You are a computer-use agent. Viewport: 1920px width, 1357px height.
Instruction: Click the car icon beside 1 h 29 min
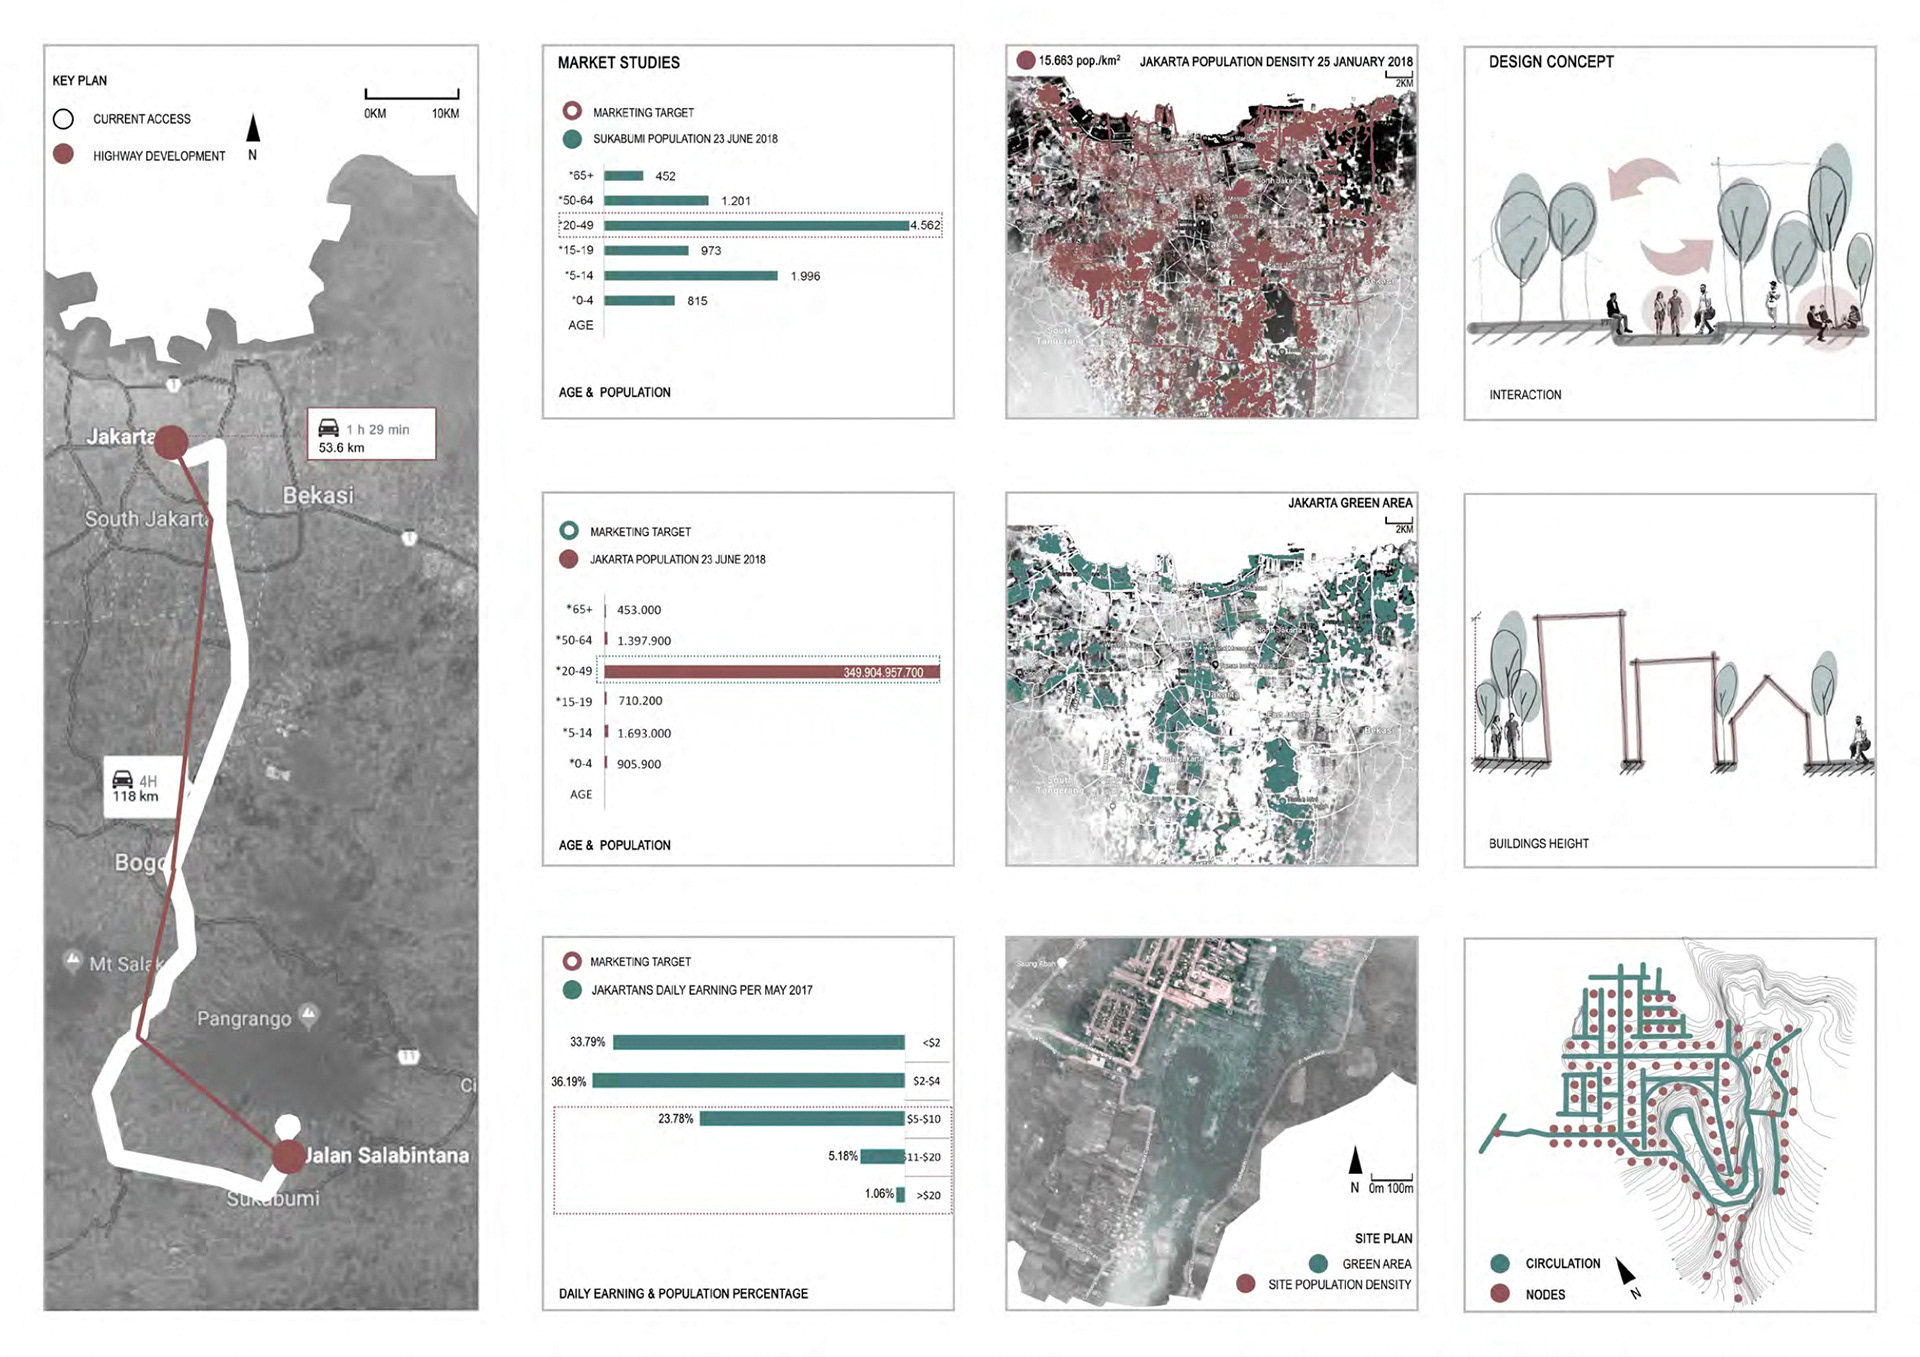[328, 428]
